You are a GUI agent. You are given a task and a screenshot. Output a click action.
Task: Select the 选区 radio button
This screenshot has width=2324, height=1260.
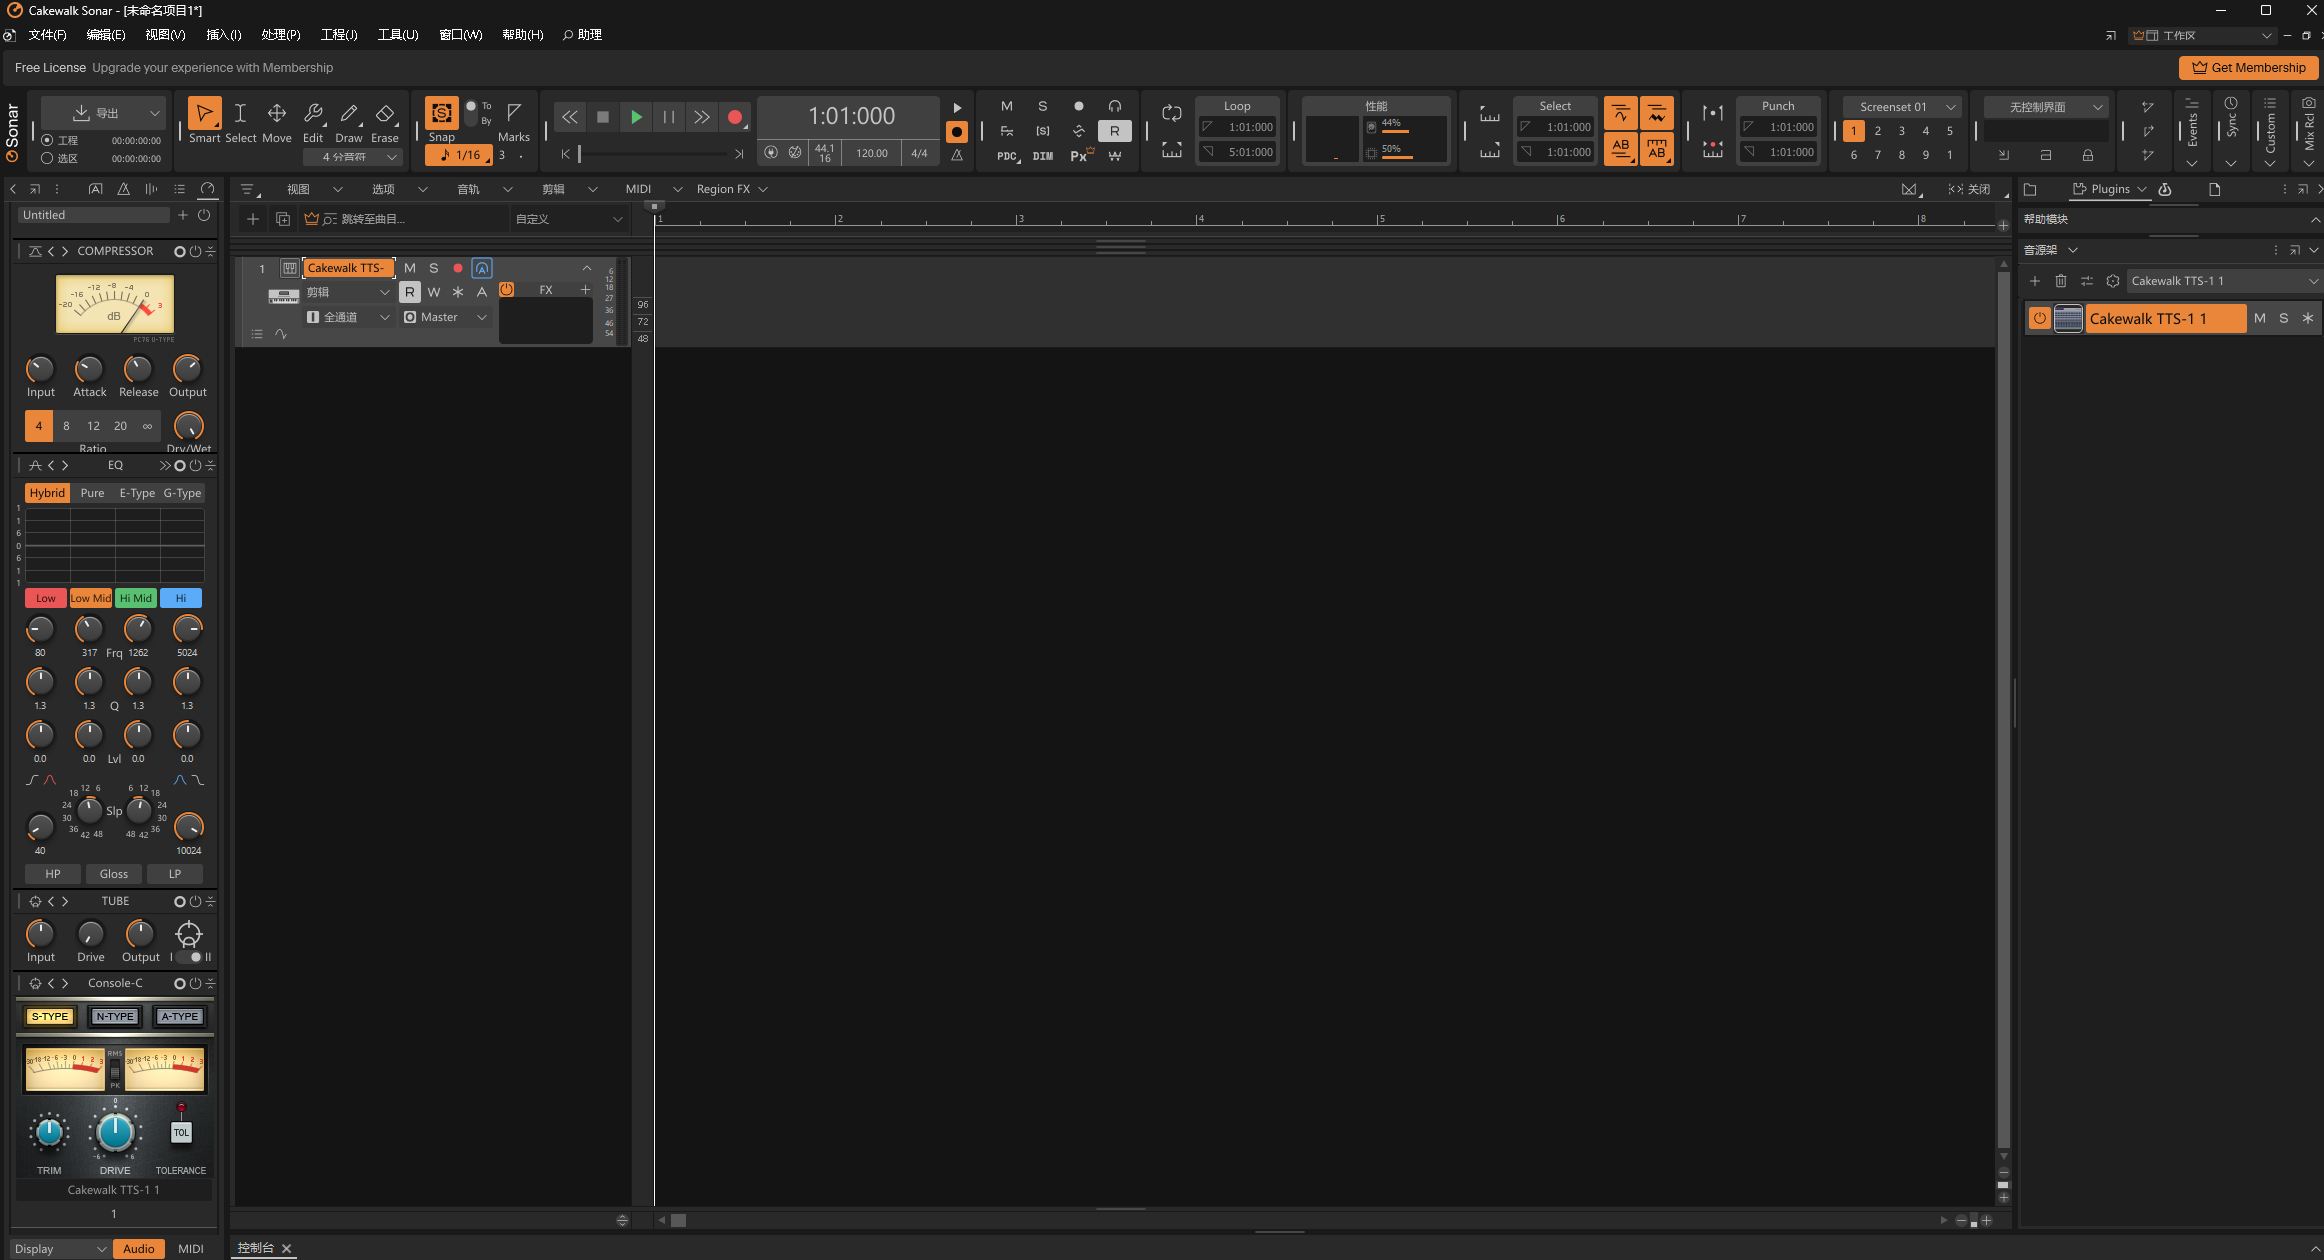click(47, 158)
